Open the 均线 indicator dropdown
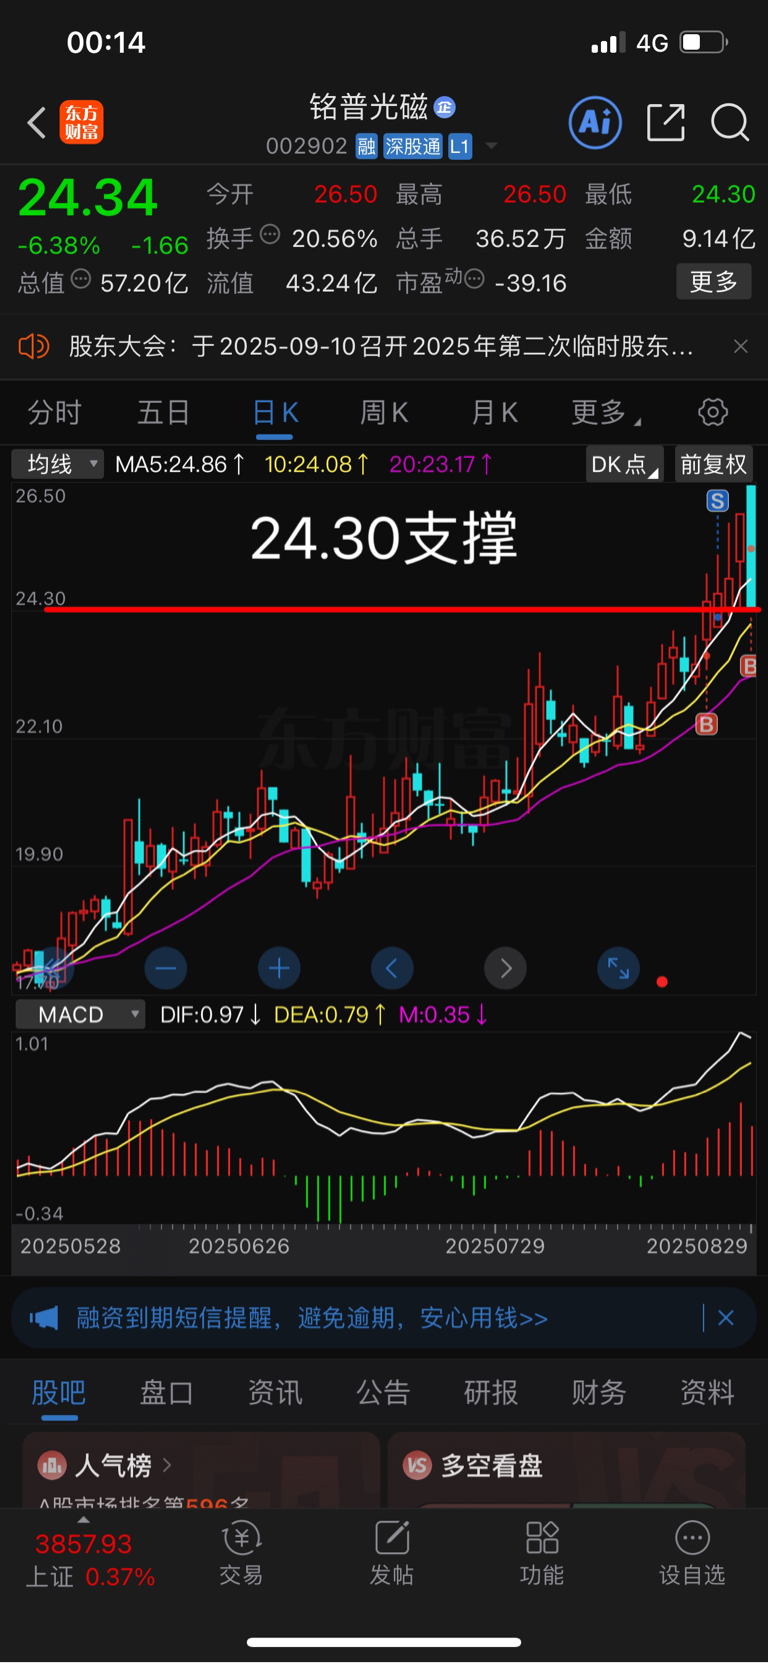 coord(57,464)
